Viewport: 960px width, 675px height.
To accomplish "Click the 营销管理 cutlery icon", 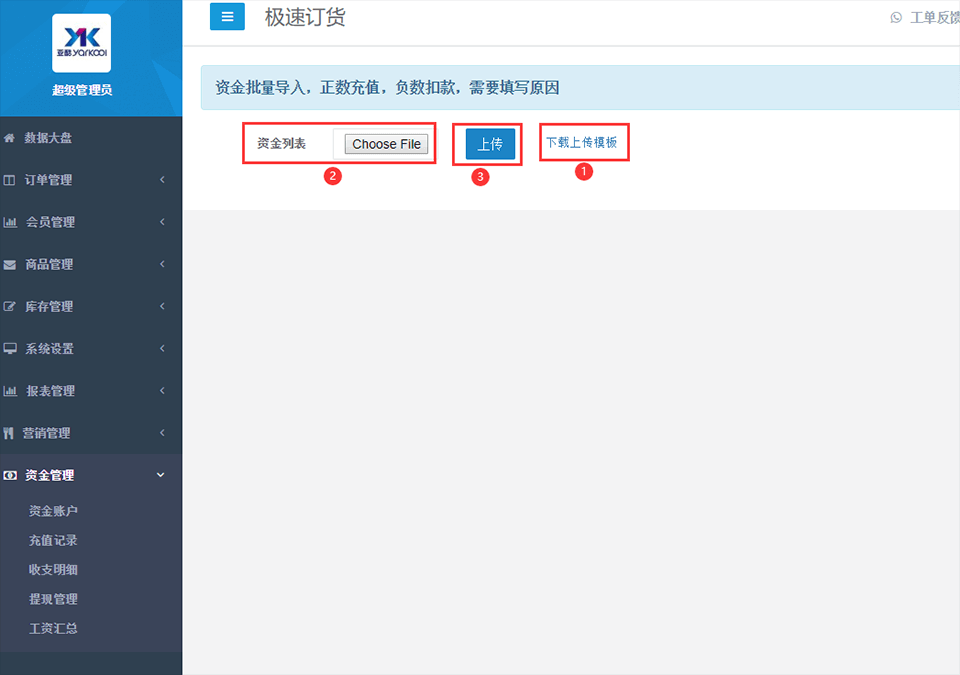I will (8, 433).
